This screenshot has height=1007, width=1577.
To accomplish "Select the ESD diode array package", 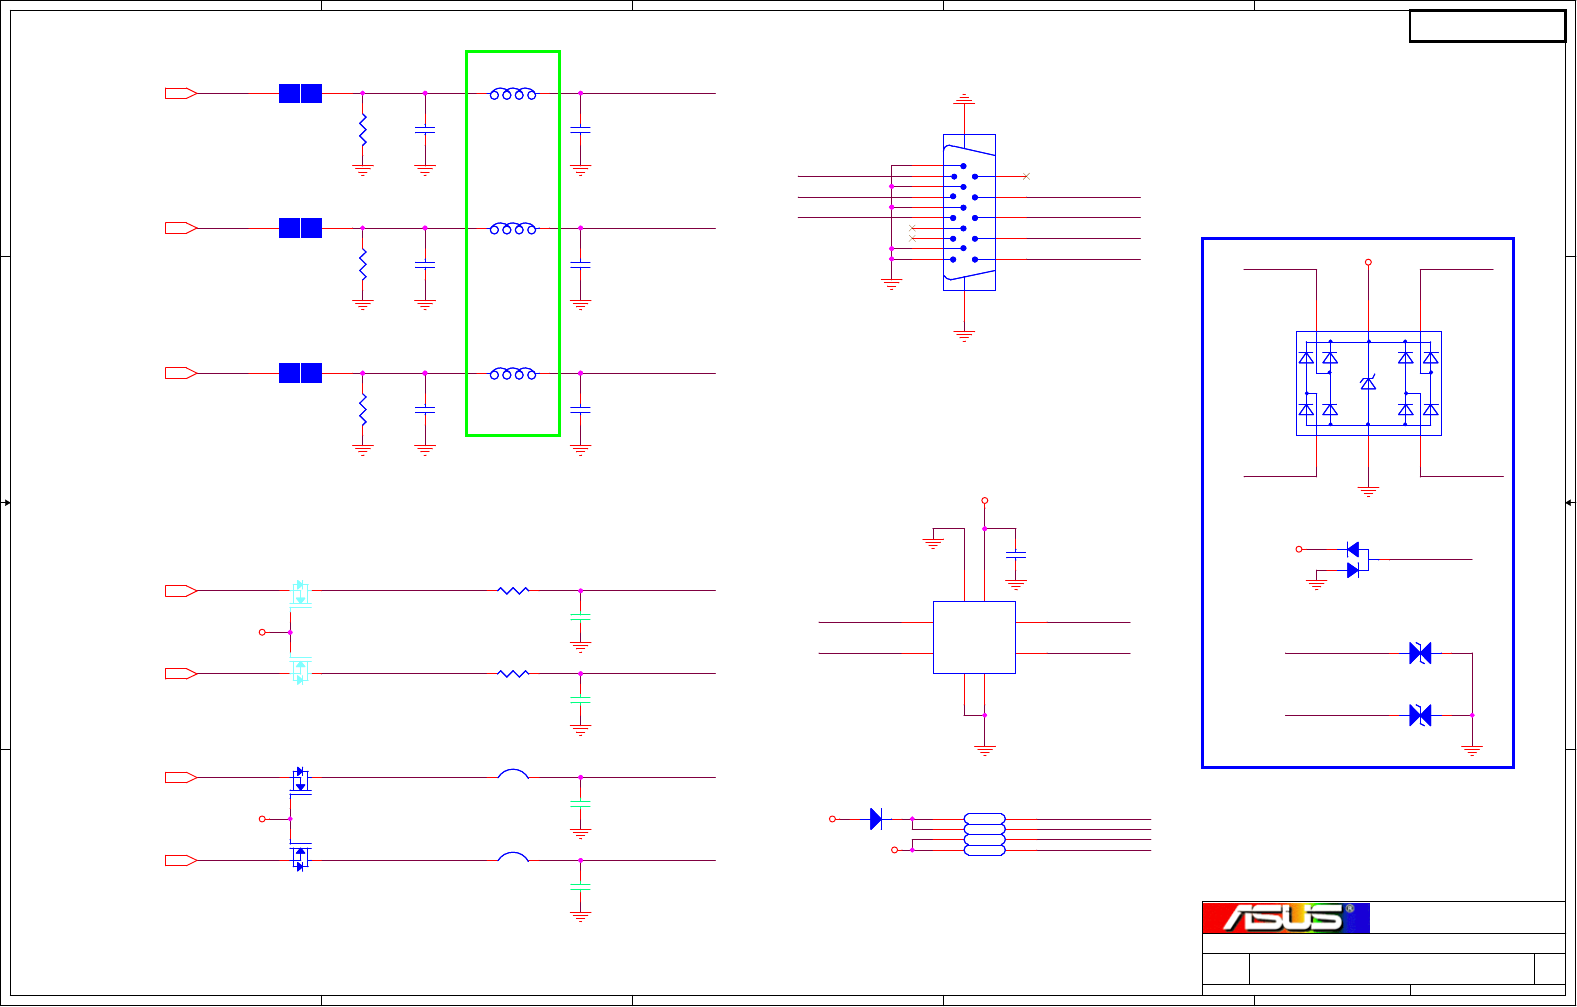I will point(1368,383).
